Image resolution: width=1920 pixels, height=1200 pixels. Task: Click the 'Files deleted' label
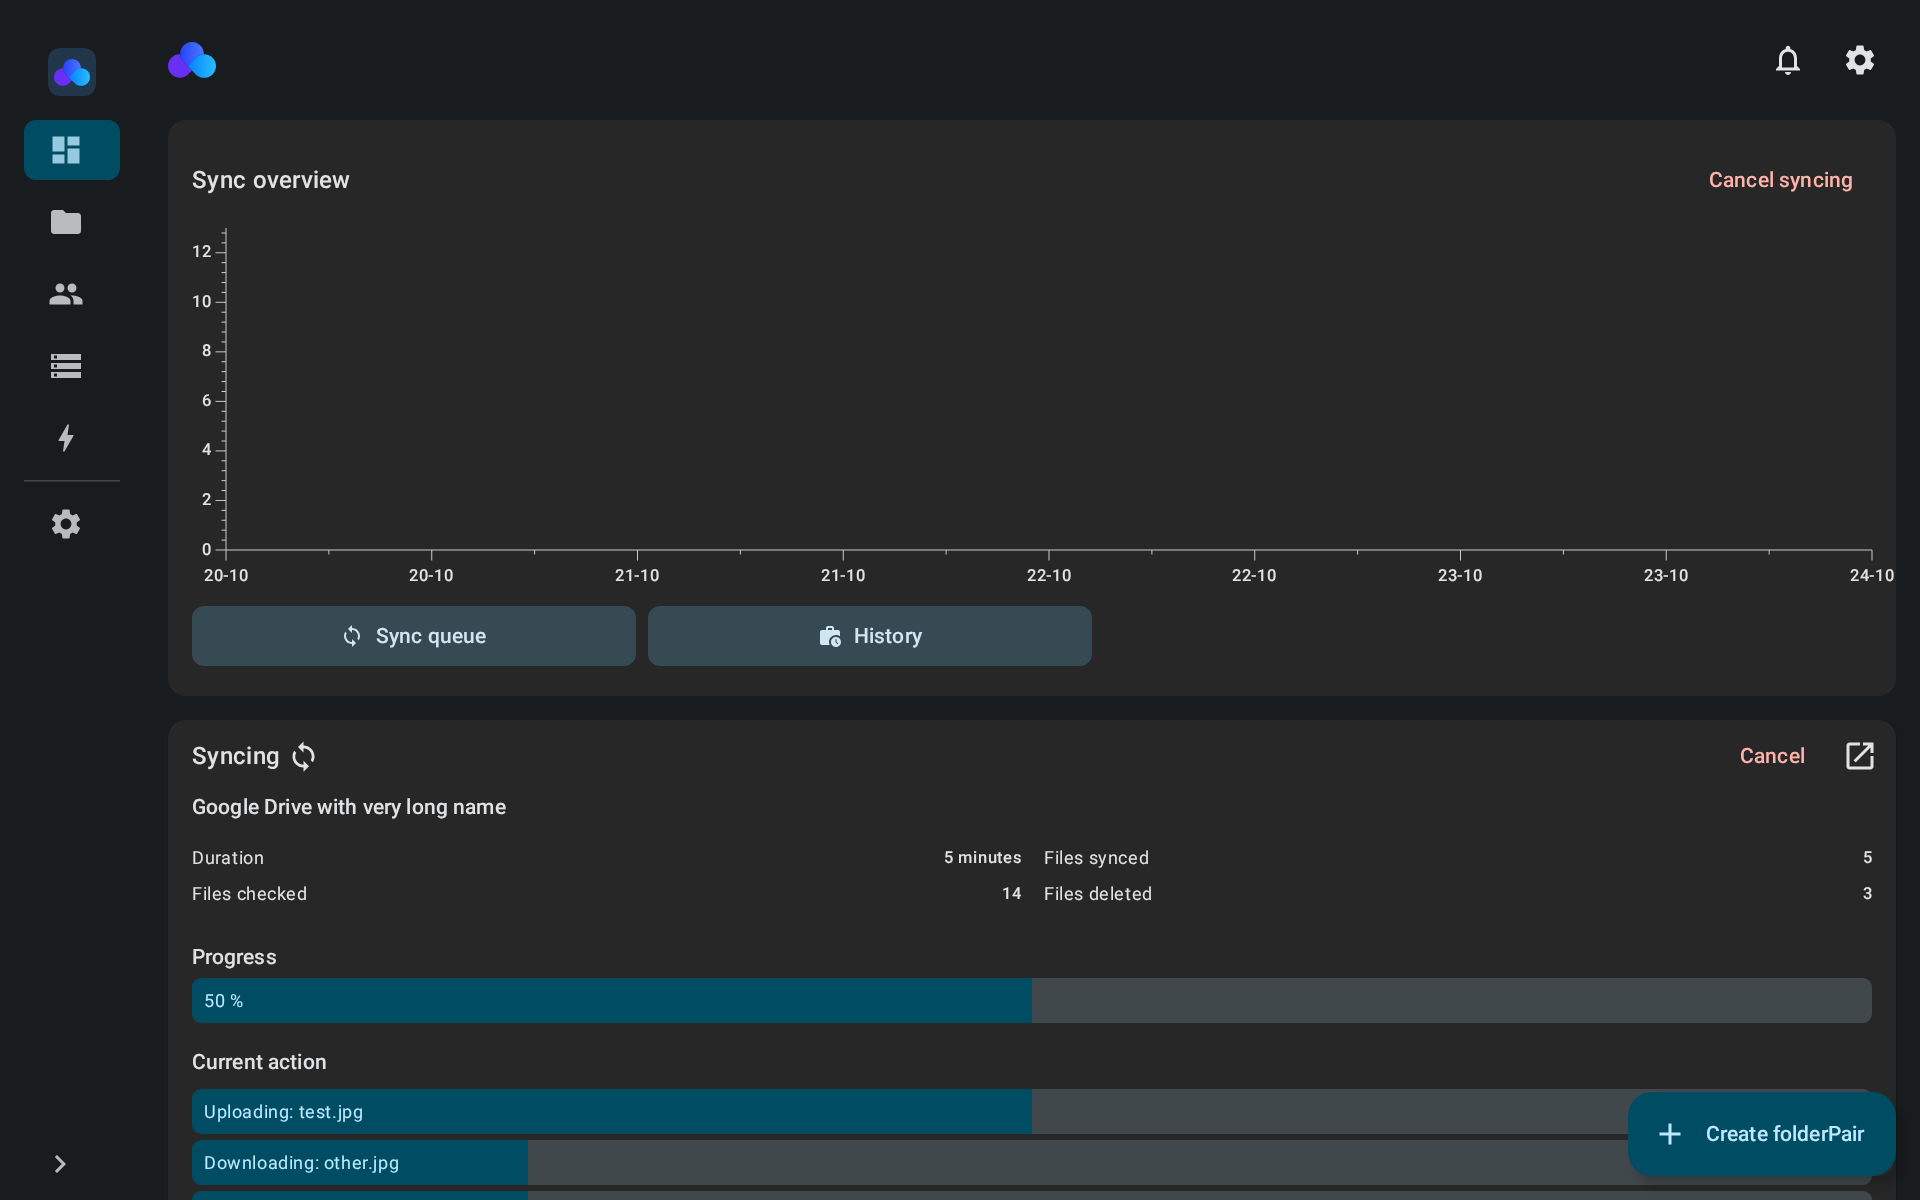pyautogui.click(x=1098, y=894)
